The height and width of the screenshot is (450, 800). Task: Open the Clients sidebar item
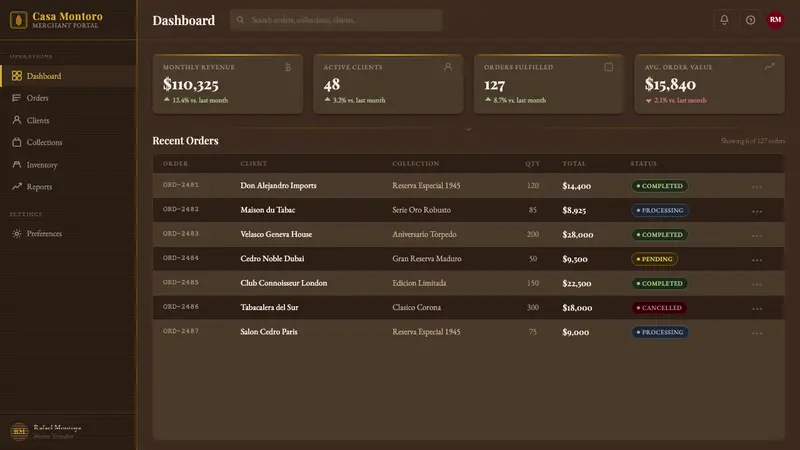(x=68, y=120)
